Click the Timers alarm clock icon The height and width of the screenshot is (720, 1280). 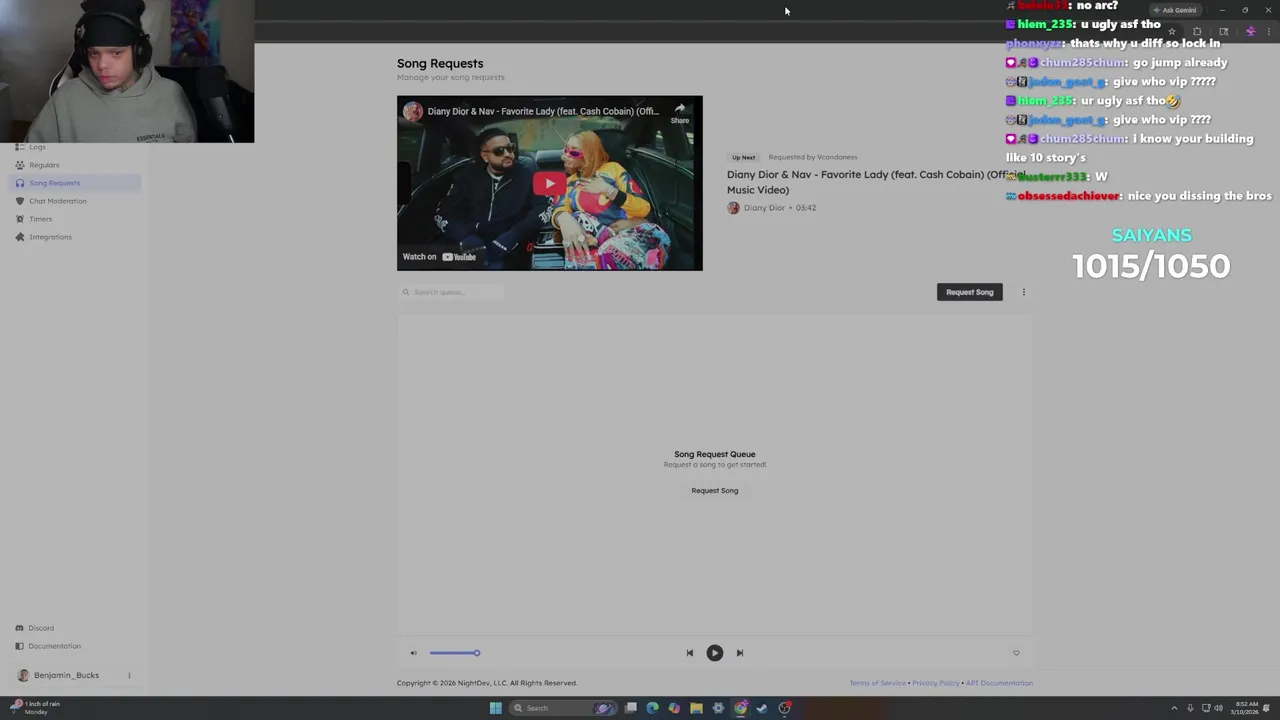tap(20, 219)
